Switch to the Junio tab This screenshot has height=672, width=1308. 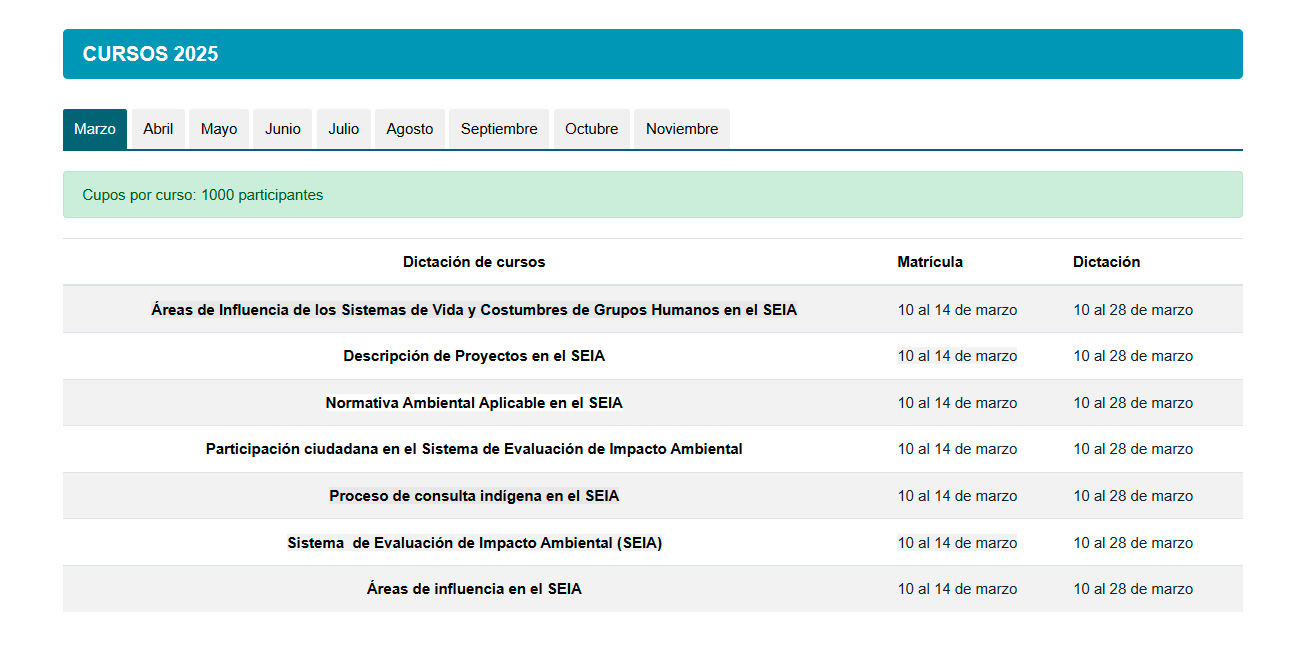[283, 129]
